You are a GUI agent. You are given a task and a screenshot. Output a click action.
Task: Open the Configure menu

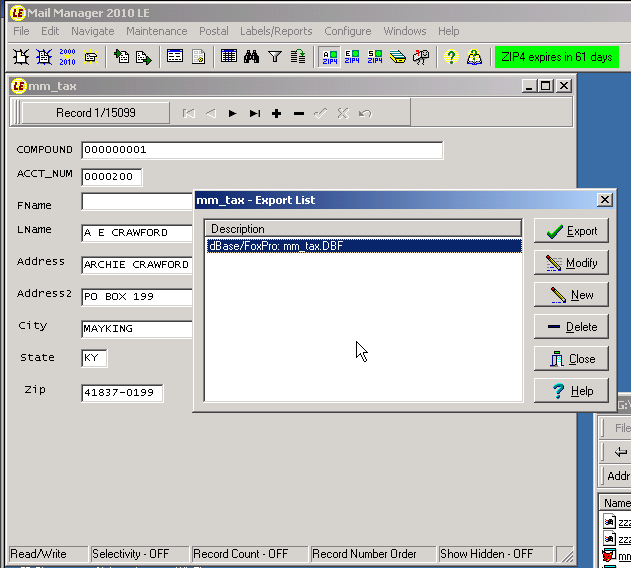(x=348, y=31)
